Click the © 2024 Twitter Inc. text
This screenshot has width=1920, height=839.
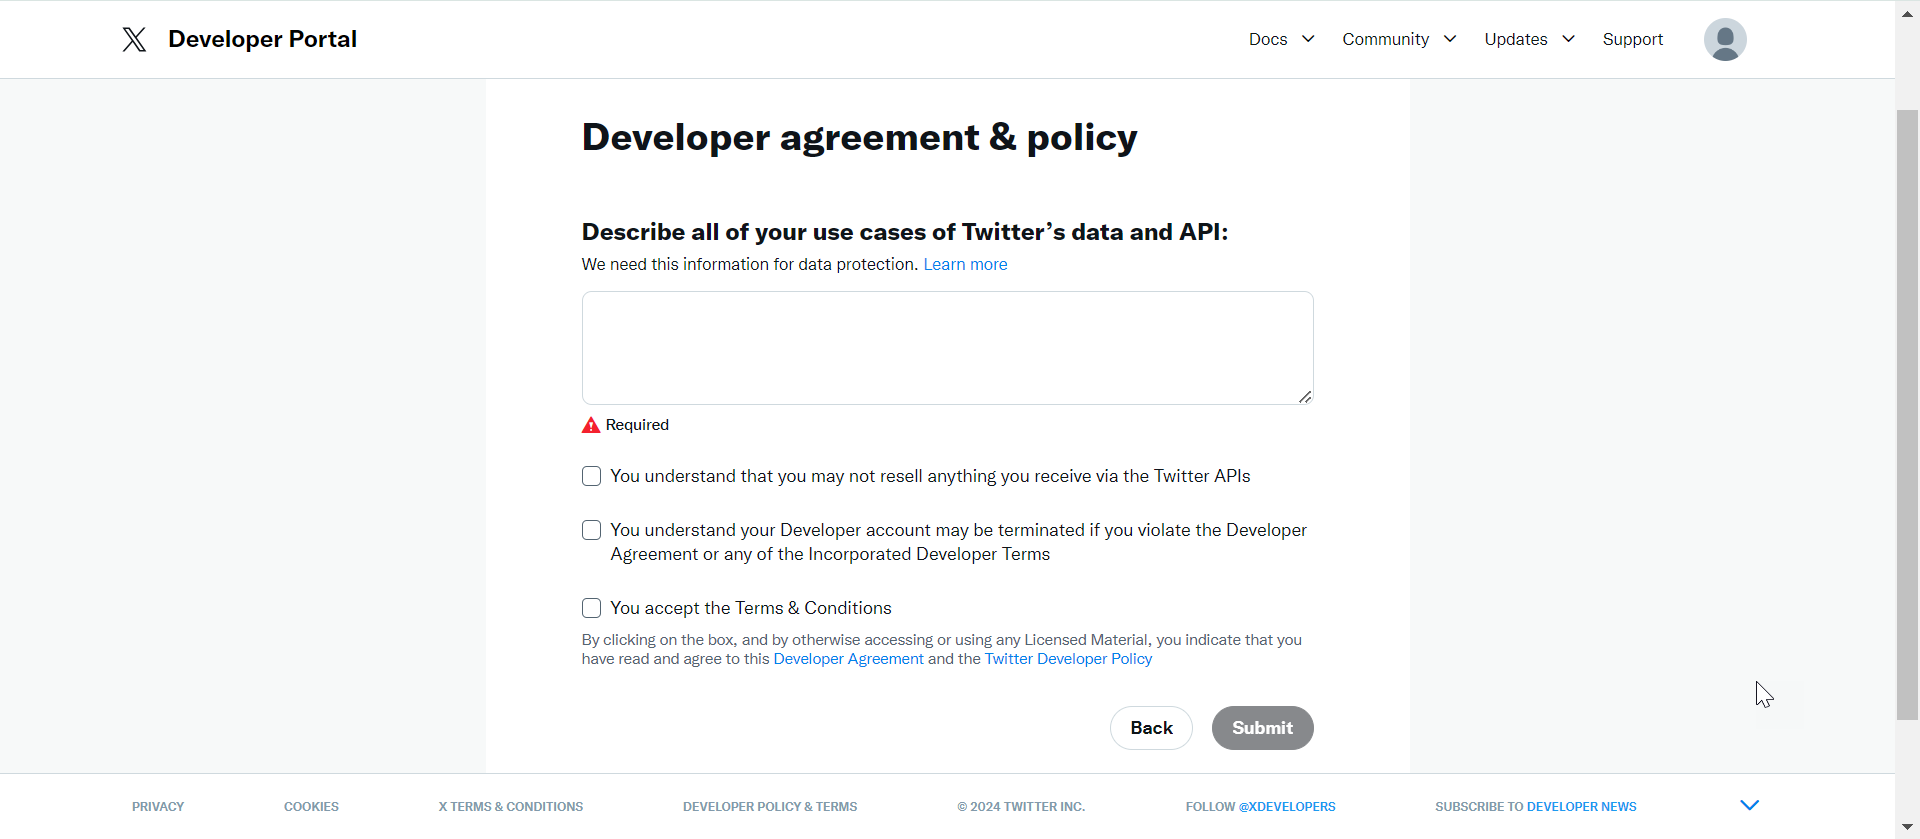coord(1021,807)
